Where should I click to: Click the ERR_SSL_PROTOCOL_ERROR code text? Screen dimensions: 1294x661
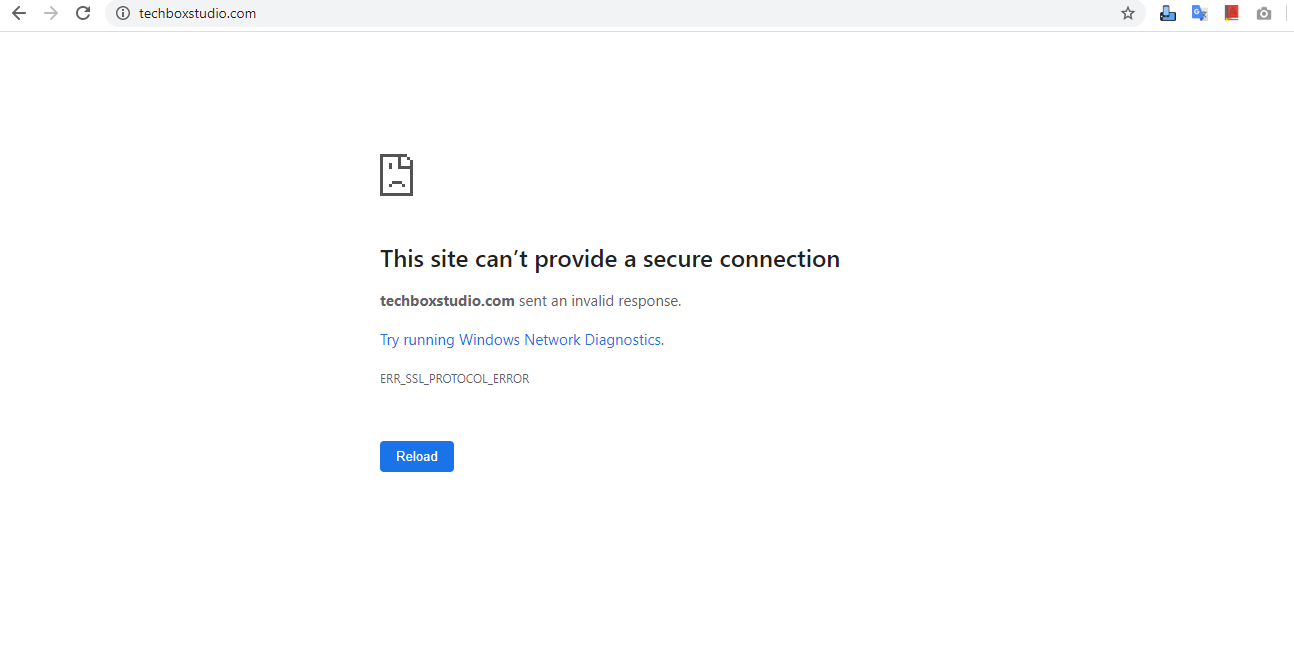(454, 379)
